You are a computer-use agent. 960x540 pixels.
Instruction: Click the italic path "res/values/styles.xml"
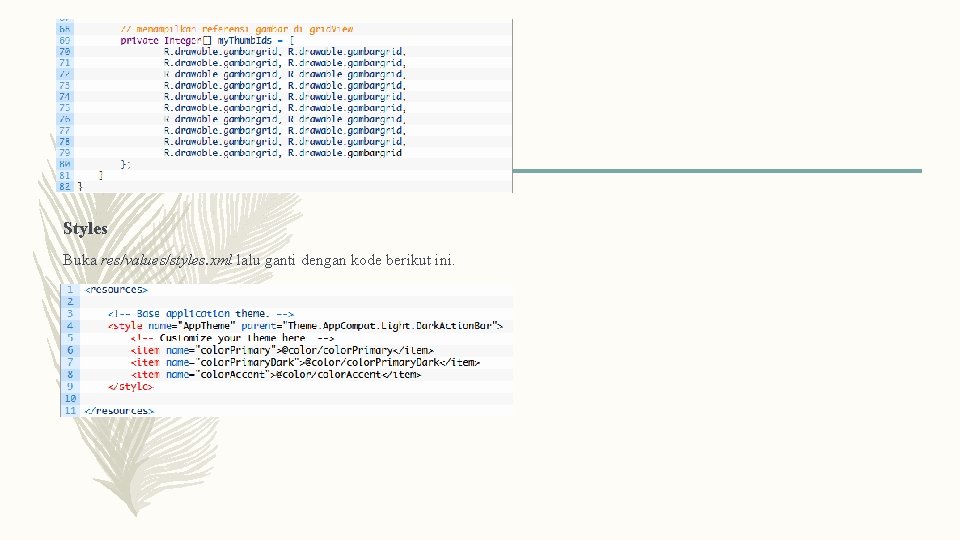click(x=167, y=260)
